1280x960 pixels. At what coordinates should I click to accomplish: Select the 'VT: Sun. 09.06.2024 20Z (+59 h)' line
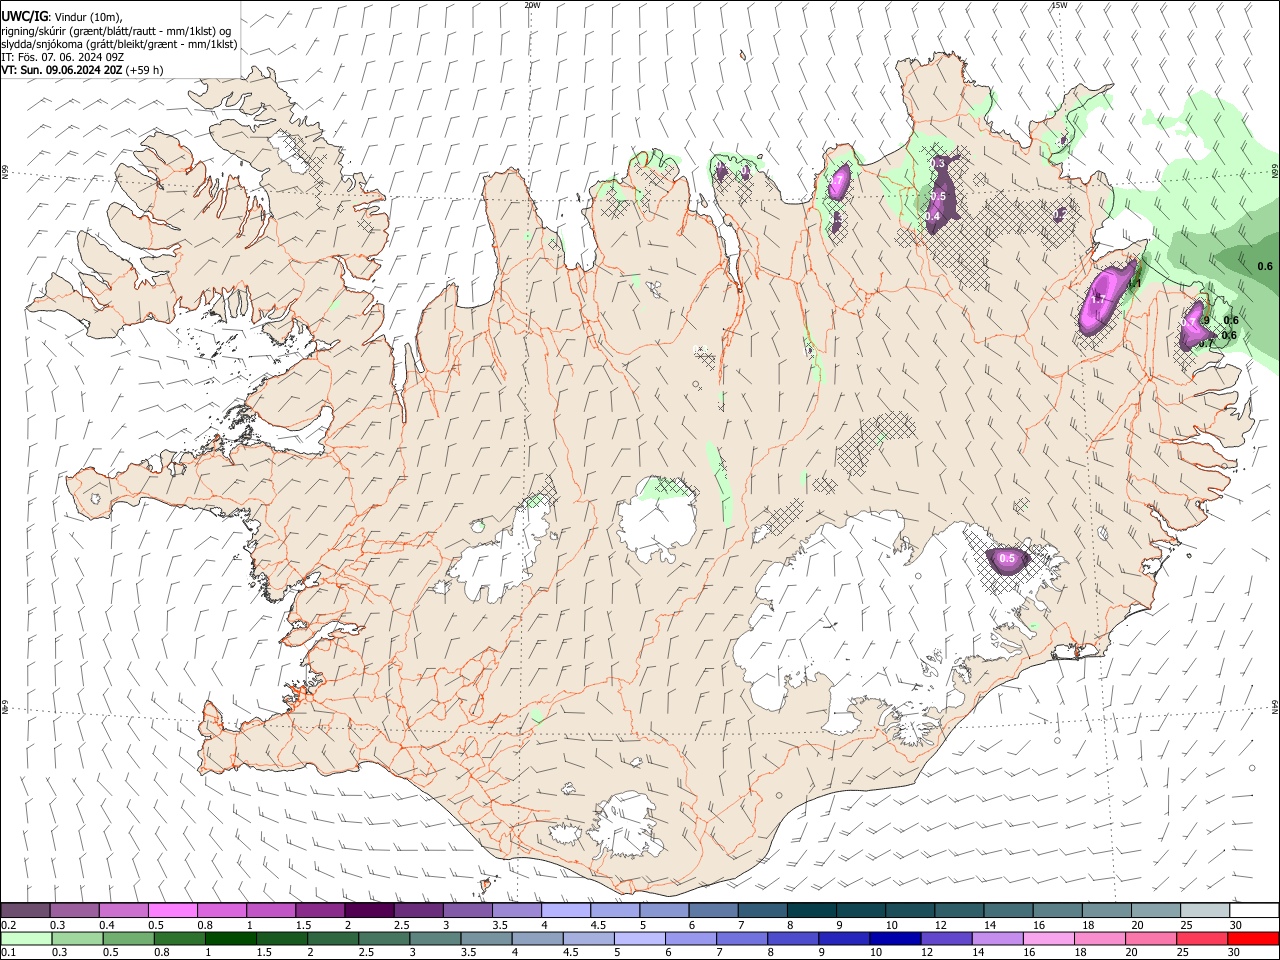tap(82, 70)
